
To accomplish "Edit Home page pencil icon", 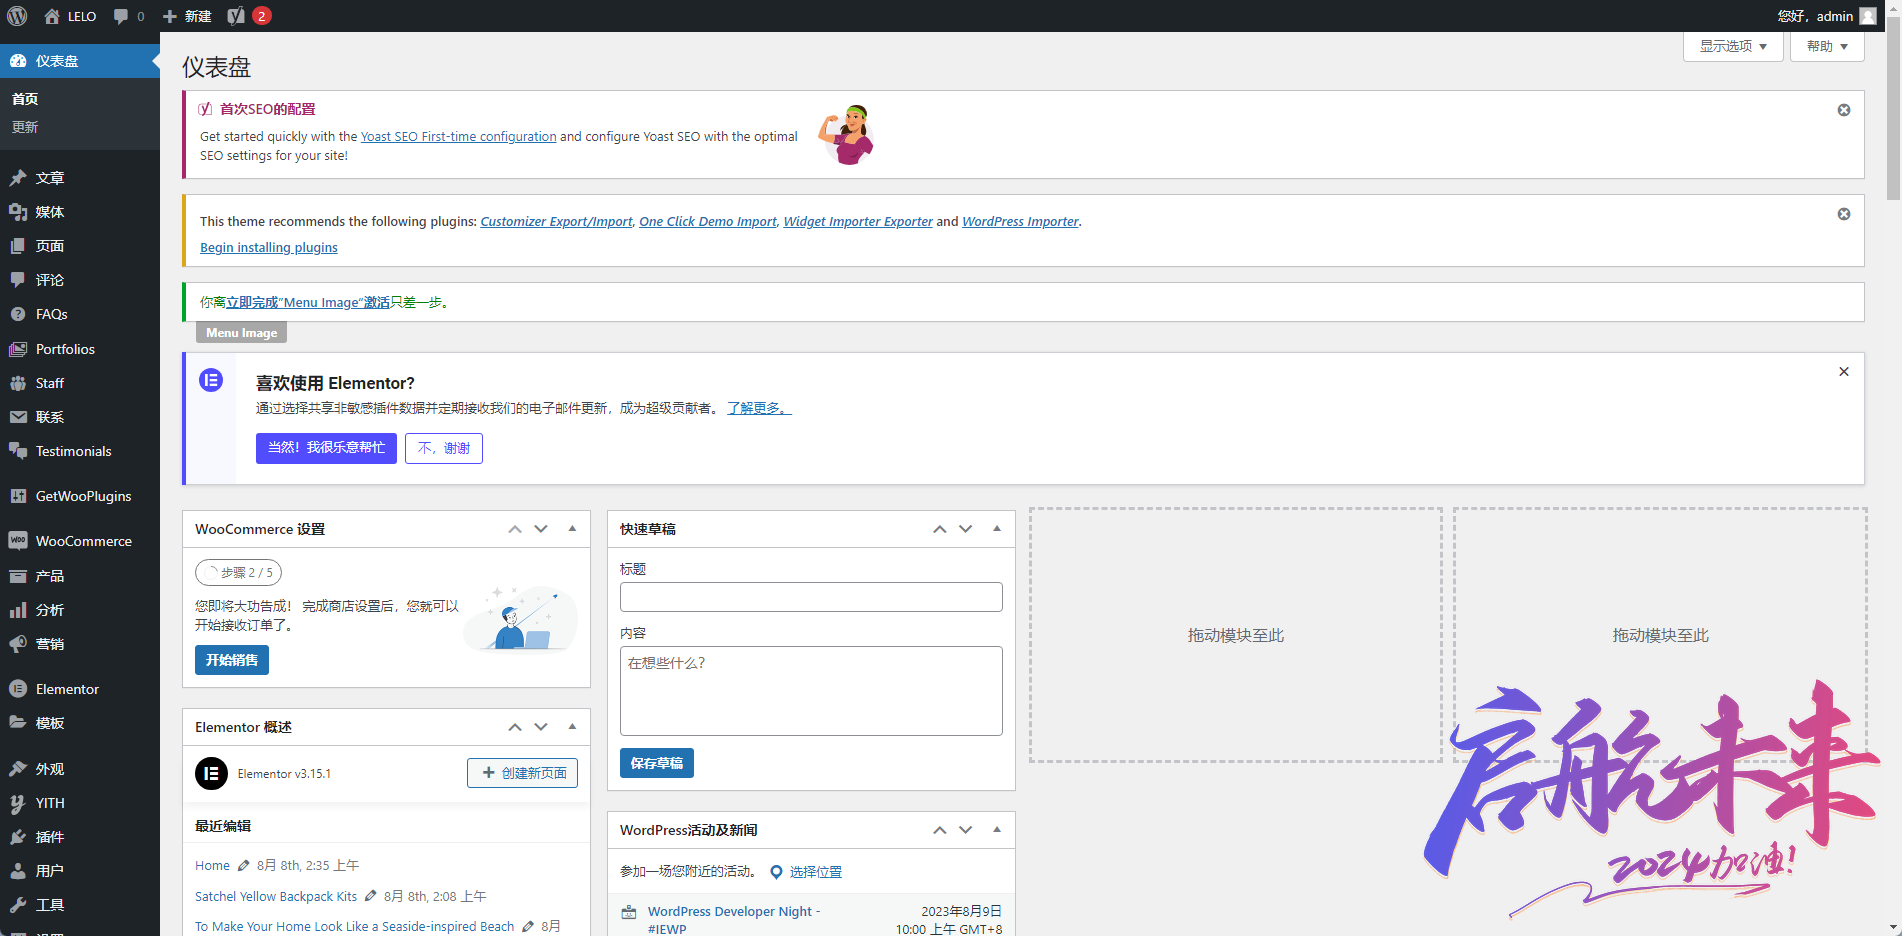I will click(243, 866).
